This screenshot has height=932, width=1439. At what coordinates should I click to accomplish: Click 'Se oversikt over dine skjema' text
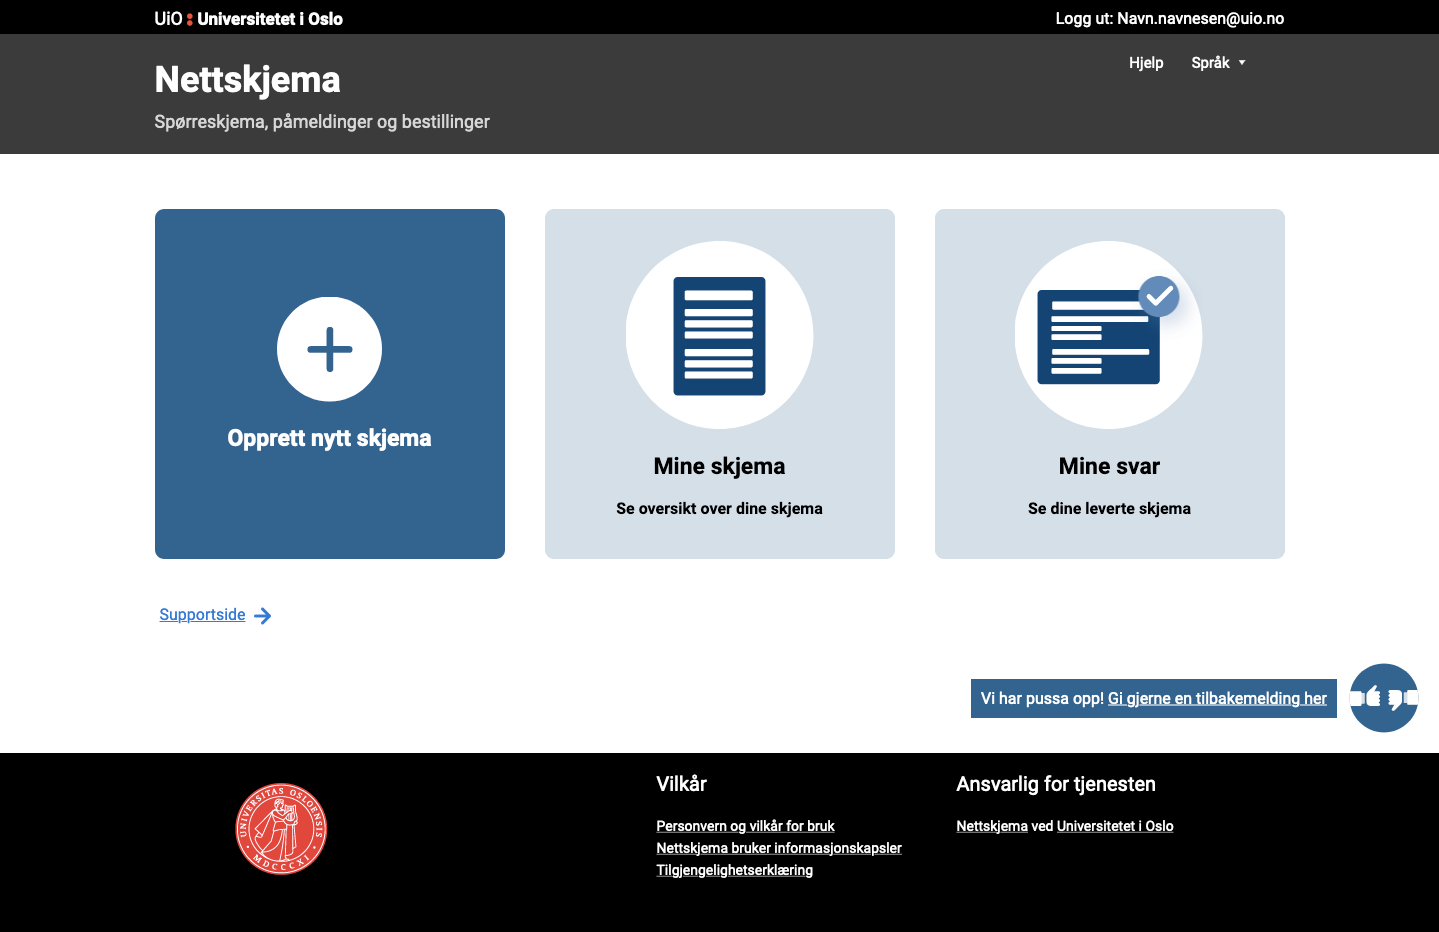pyautogui.click(x=719, y=509)
